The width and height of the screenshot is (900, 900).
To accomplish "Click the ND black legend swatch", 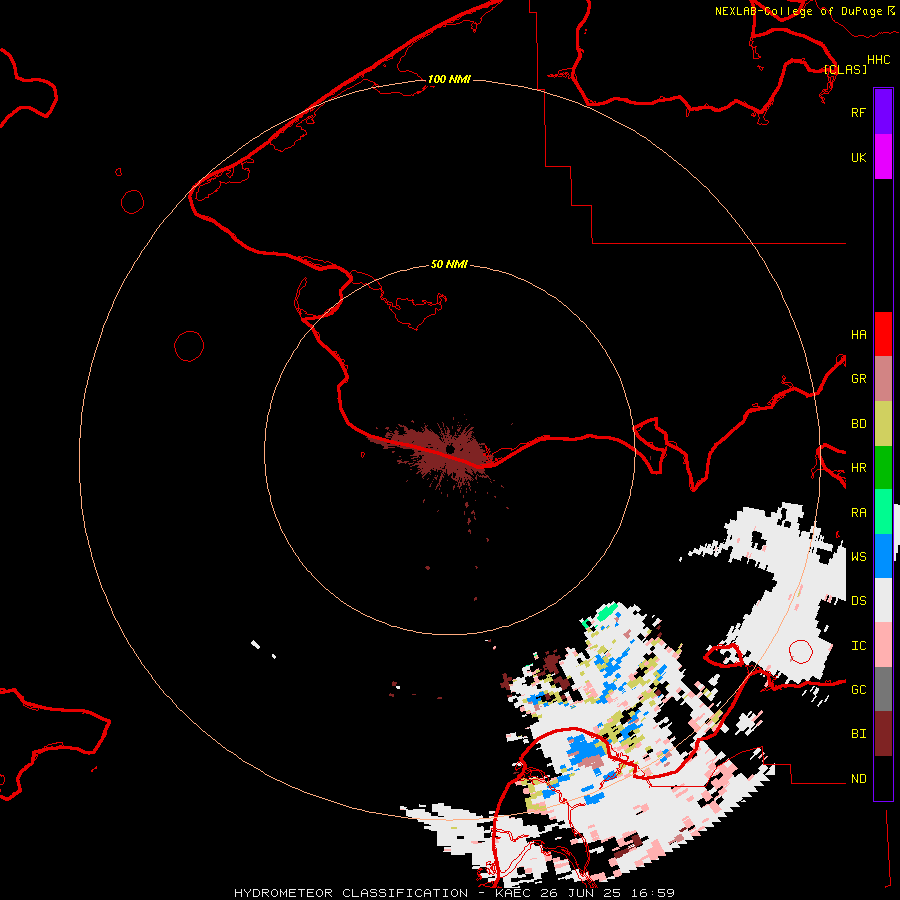I will click(x=883, y=778).
